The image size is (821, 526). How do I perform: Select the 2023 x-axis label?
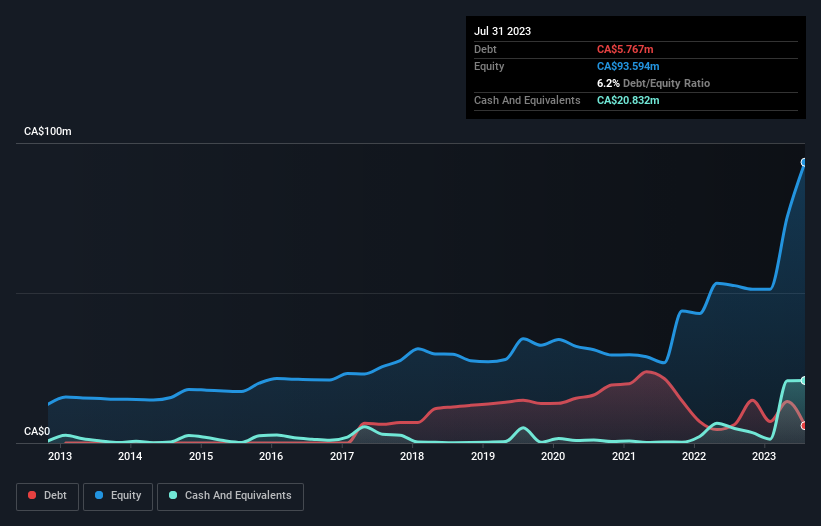(764, 456)
